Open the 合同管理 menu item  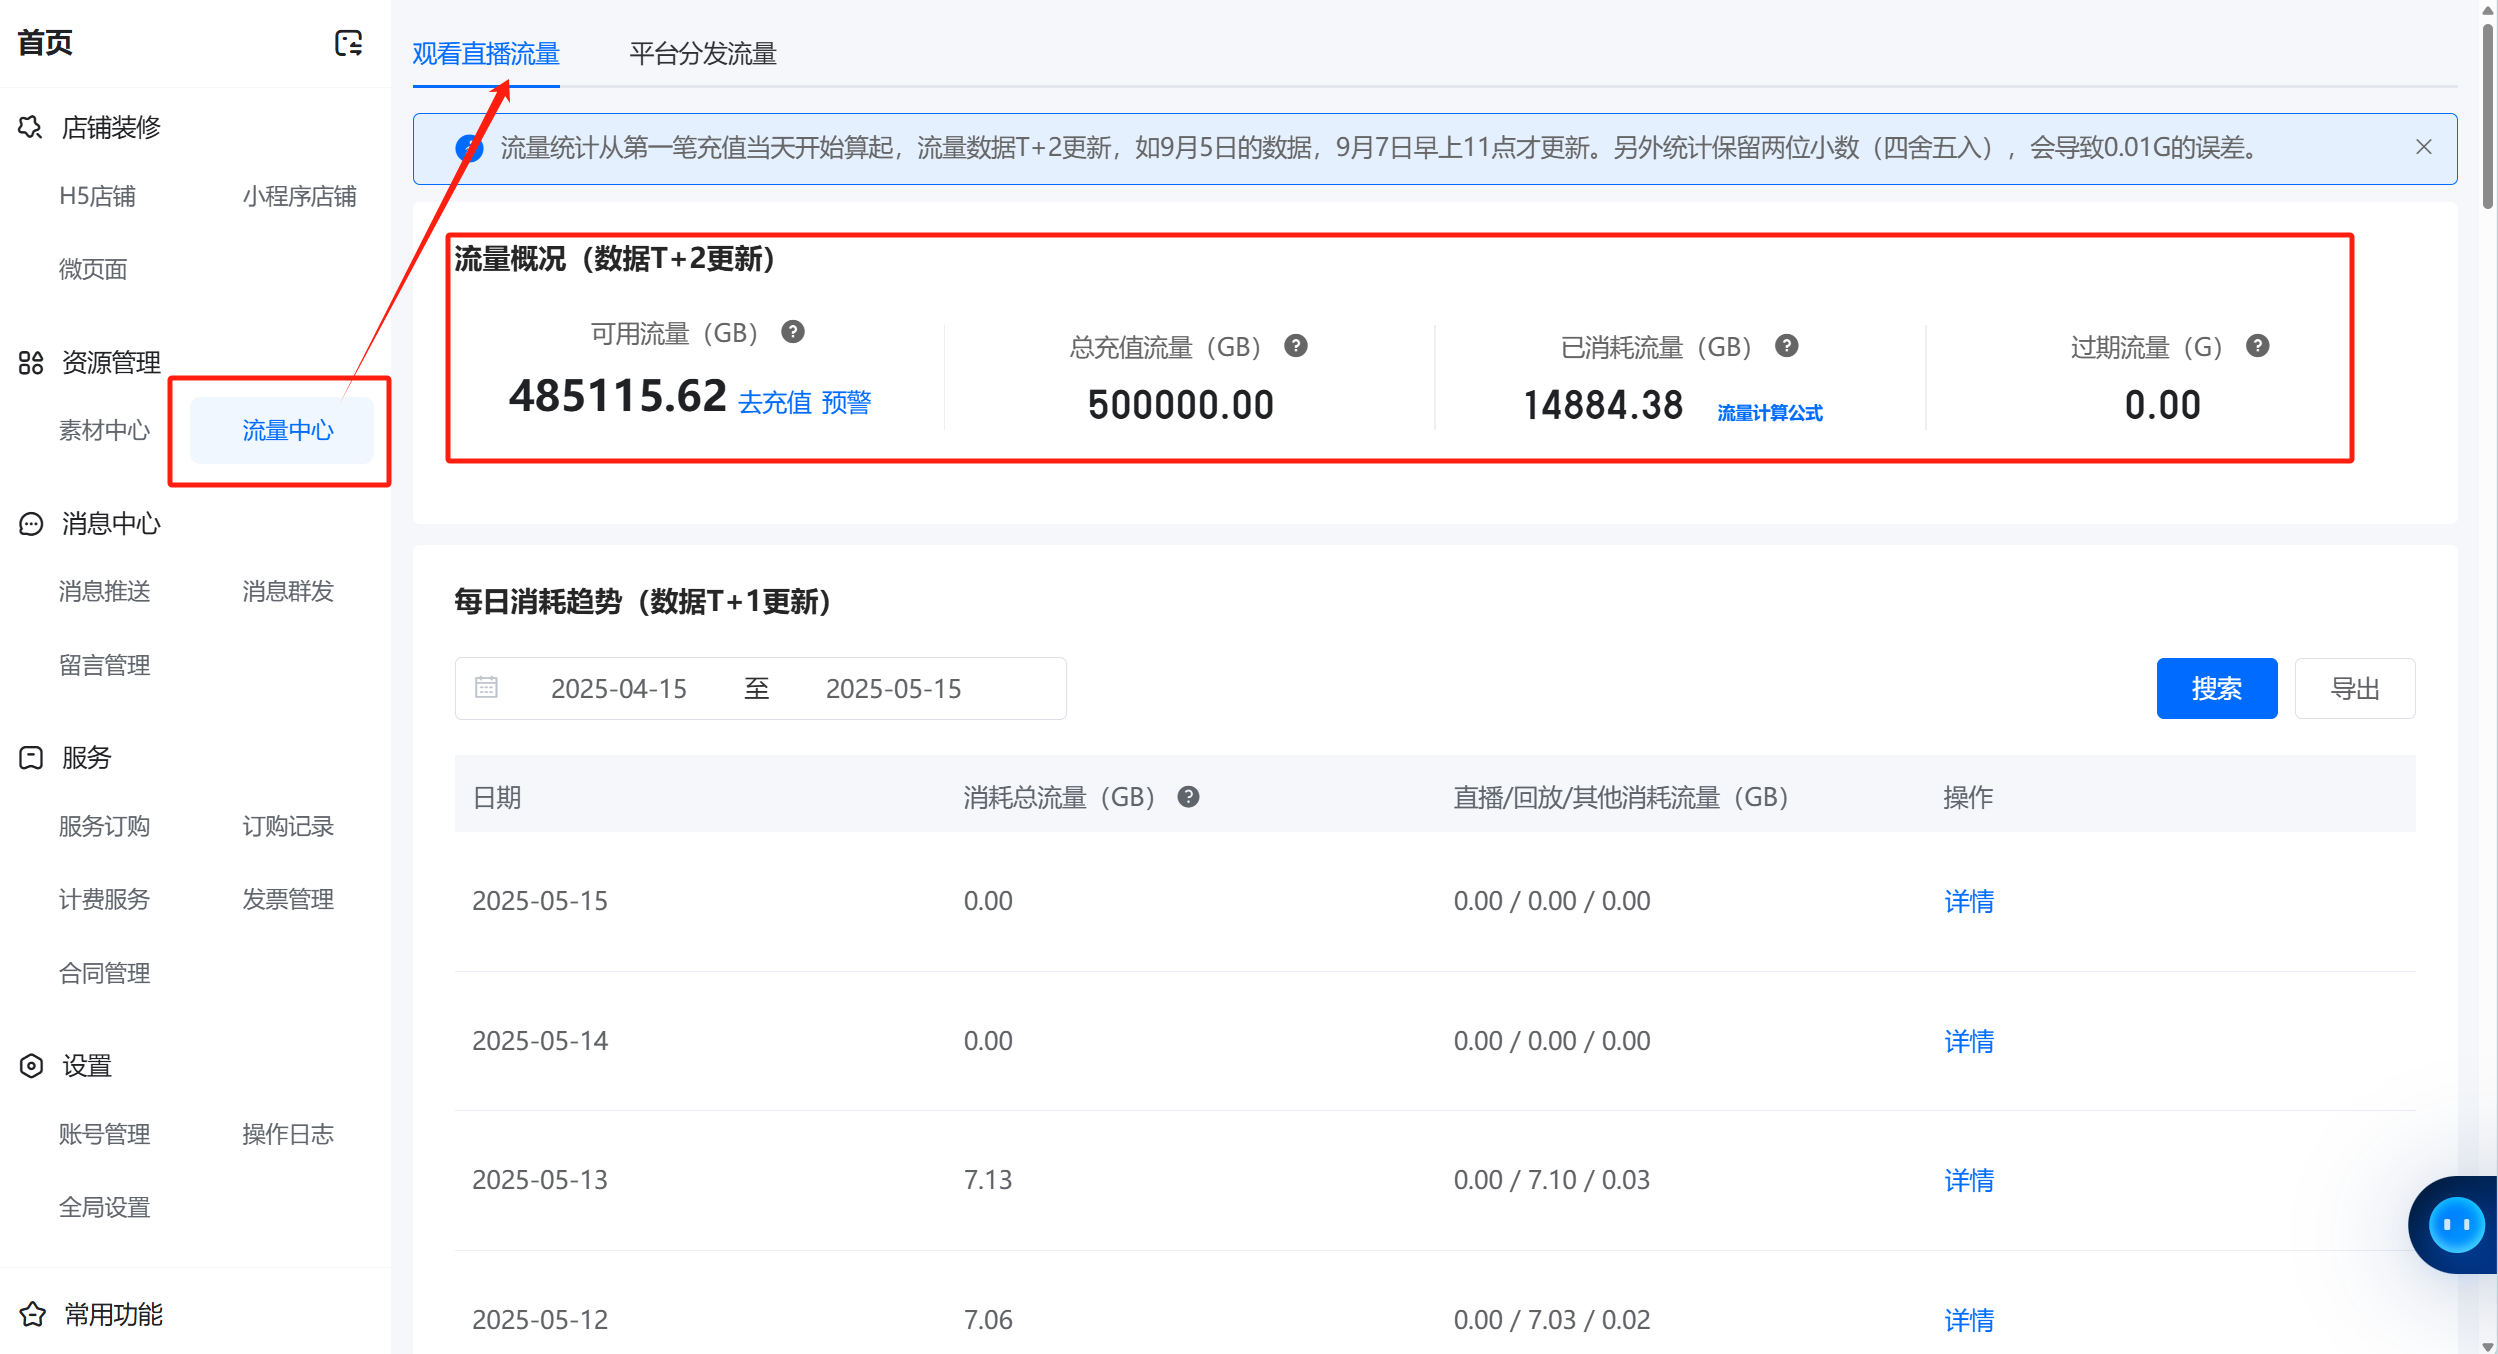click(104, 973)
